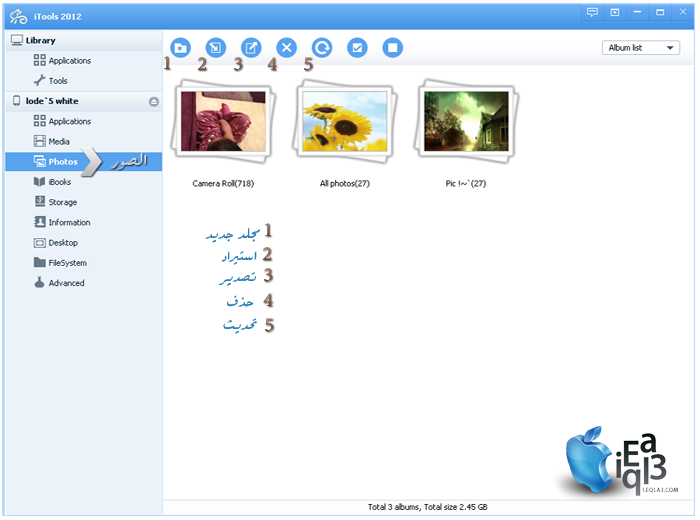Open the title bar dropdown menu icon
Image resolution: width=700 pixels, height=520 pixels.
click(x=615, y=12)
